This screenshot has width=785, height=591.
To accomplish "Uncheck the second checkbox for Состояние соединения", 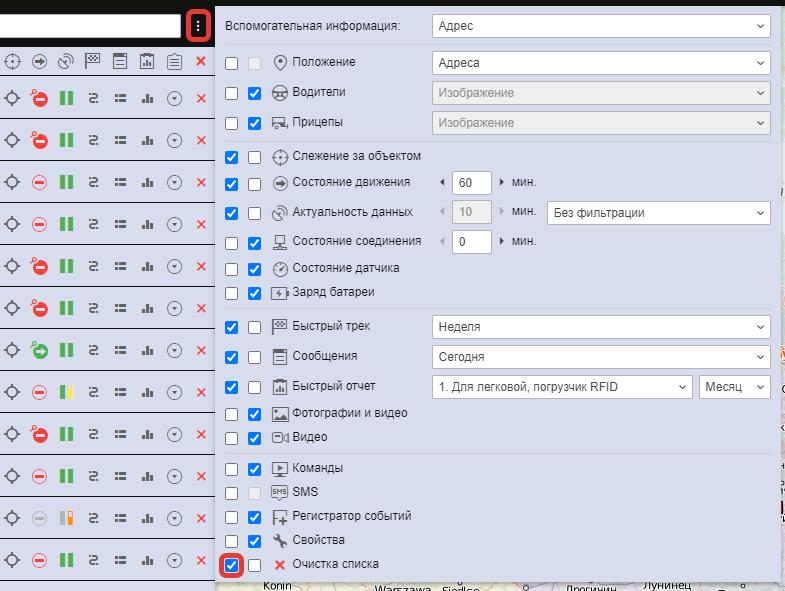I will (254, 243).
